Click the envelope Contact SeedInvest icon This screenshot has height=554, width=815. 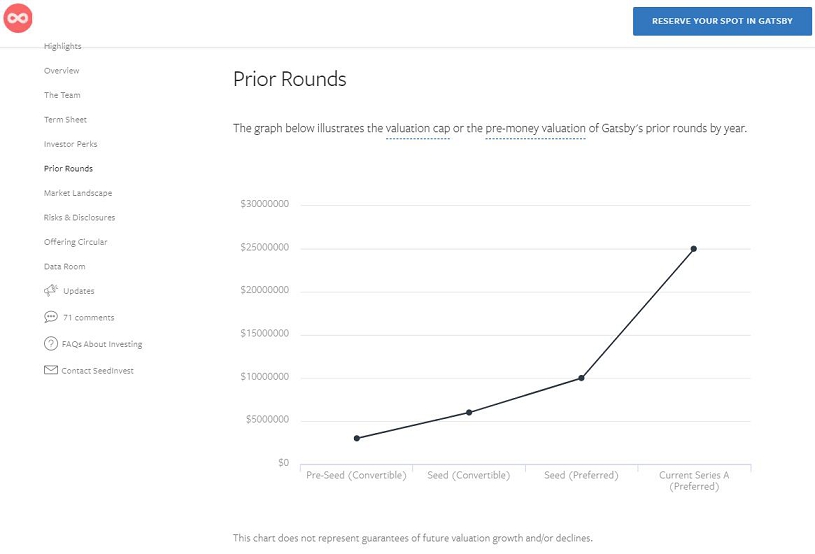tap(51, 370)
